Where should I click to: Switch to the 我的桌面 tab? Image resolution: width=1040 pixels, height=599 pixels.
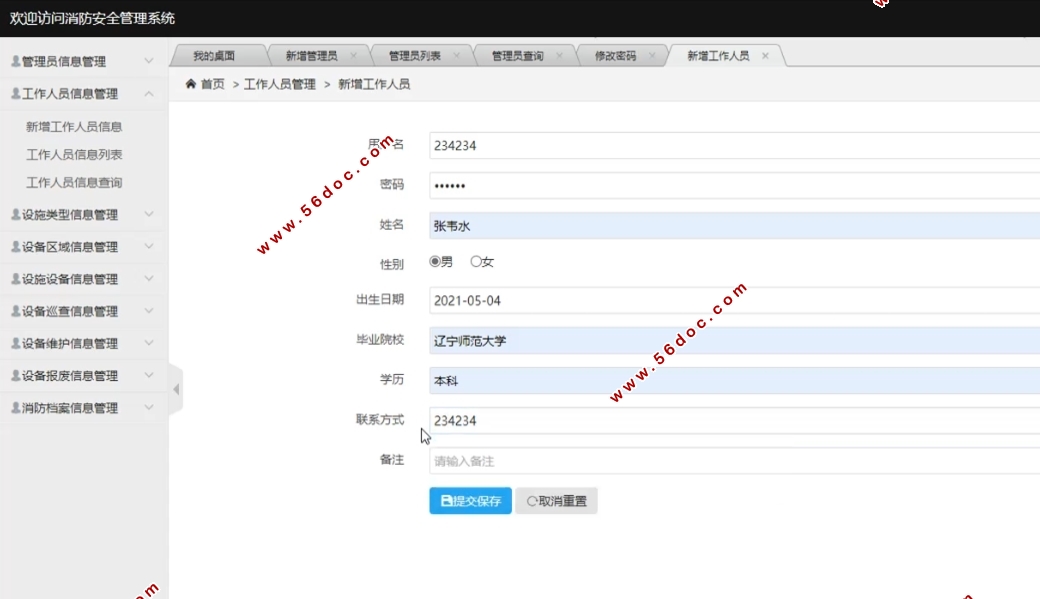pos(214,56)
